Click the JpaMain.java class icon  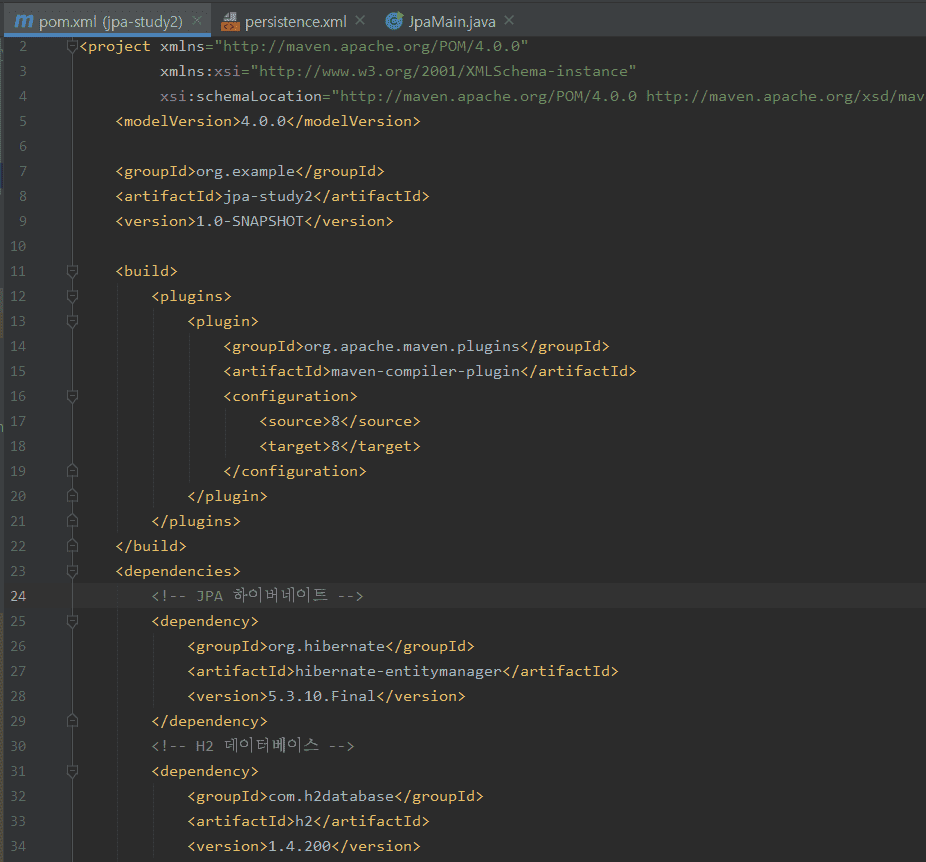tap(394, 21)
